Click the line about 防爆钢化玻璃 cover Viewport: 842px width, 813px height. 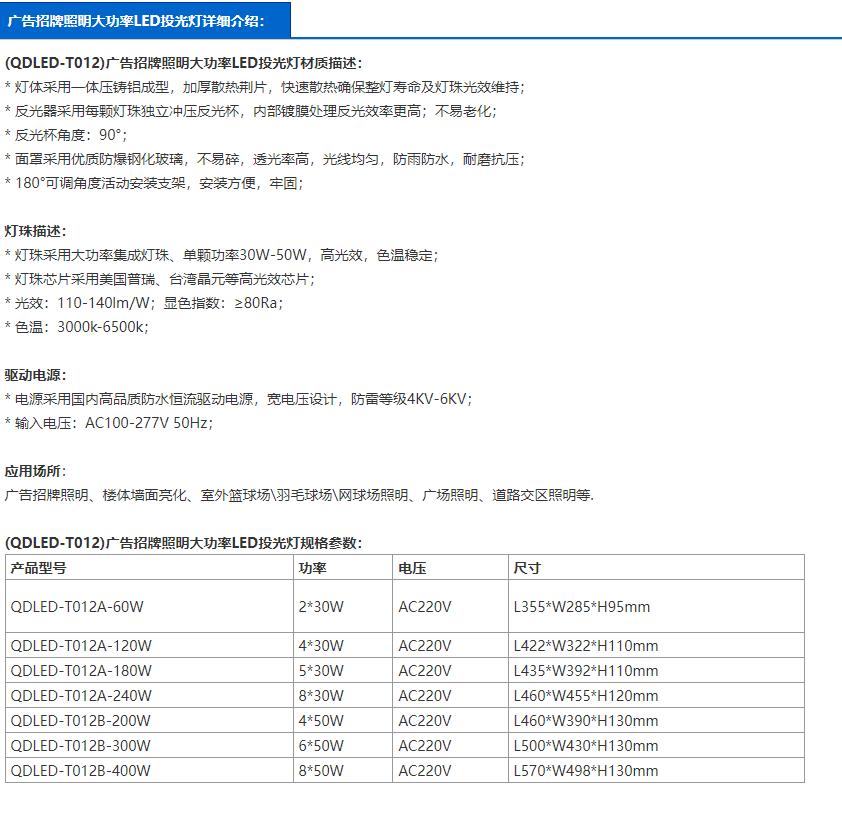(x=265, y=159)
